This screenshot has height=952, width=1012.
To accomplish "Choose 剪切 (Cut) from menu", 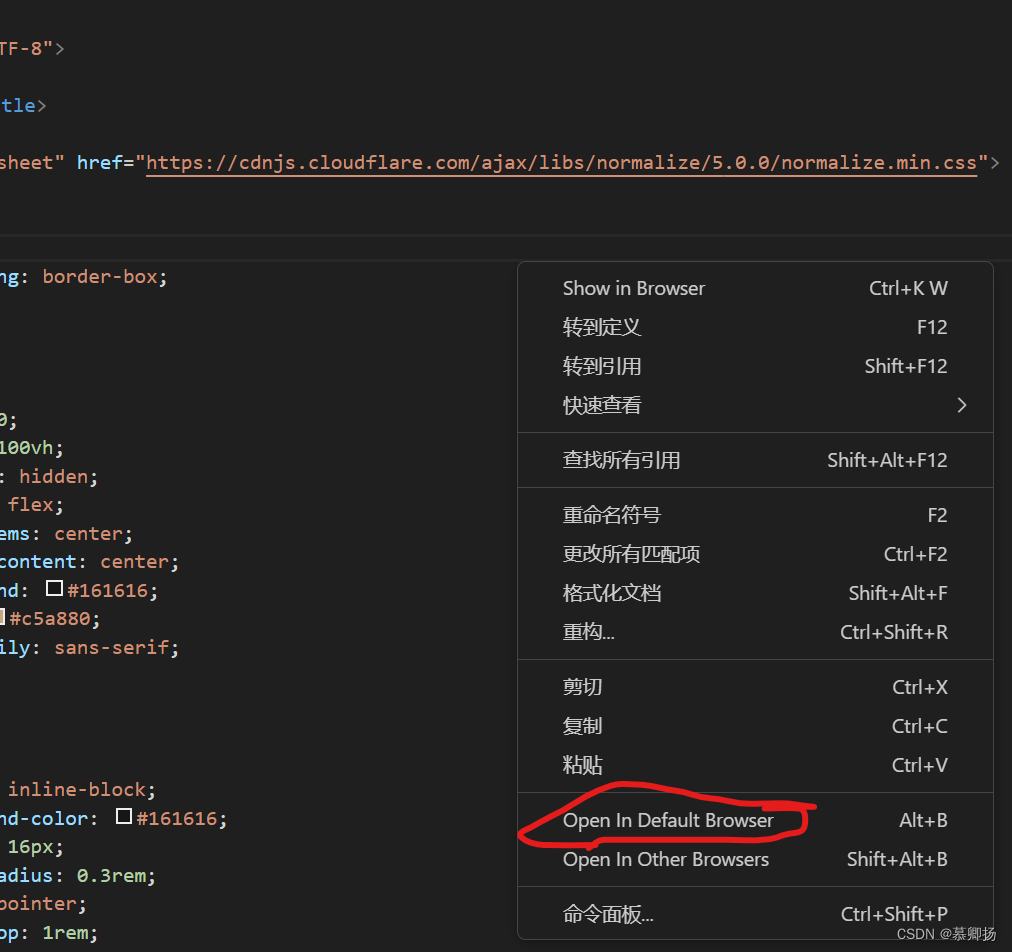I will [x=755, y=687].
